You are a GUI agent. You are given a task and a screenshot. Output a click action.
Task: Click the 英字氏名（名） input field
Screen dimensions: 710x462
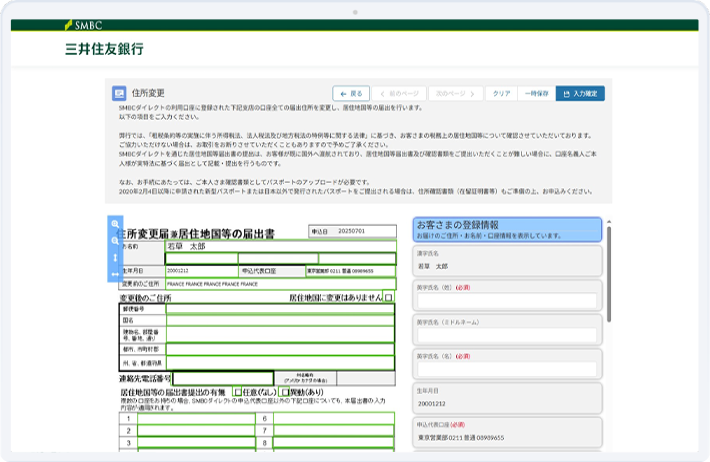tap(507, 369)
